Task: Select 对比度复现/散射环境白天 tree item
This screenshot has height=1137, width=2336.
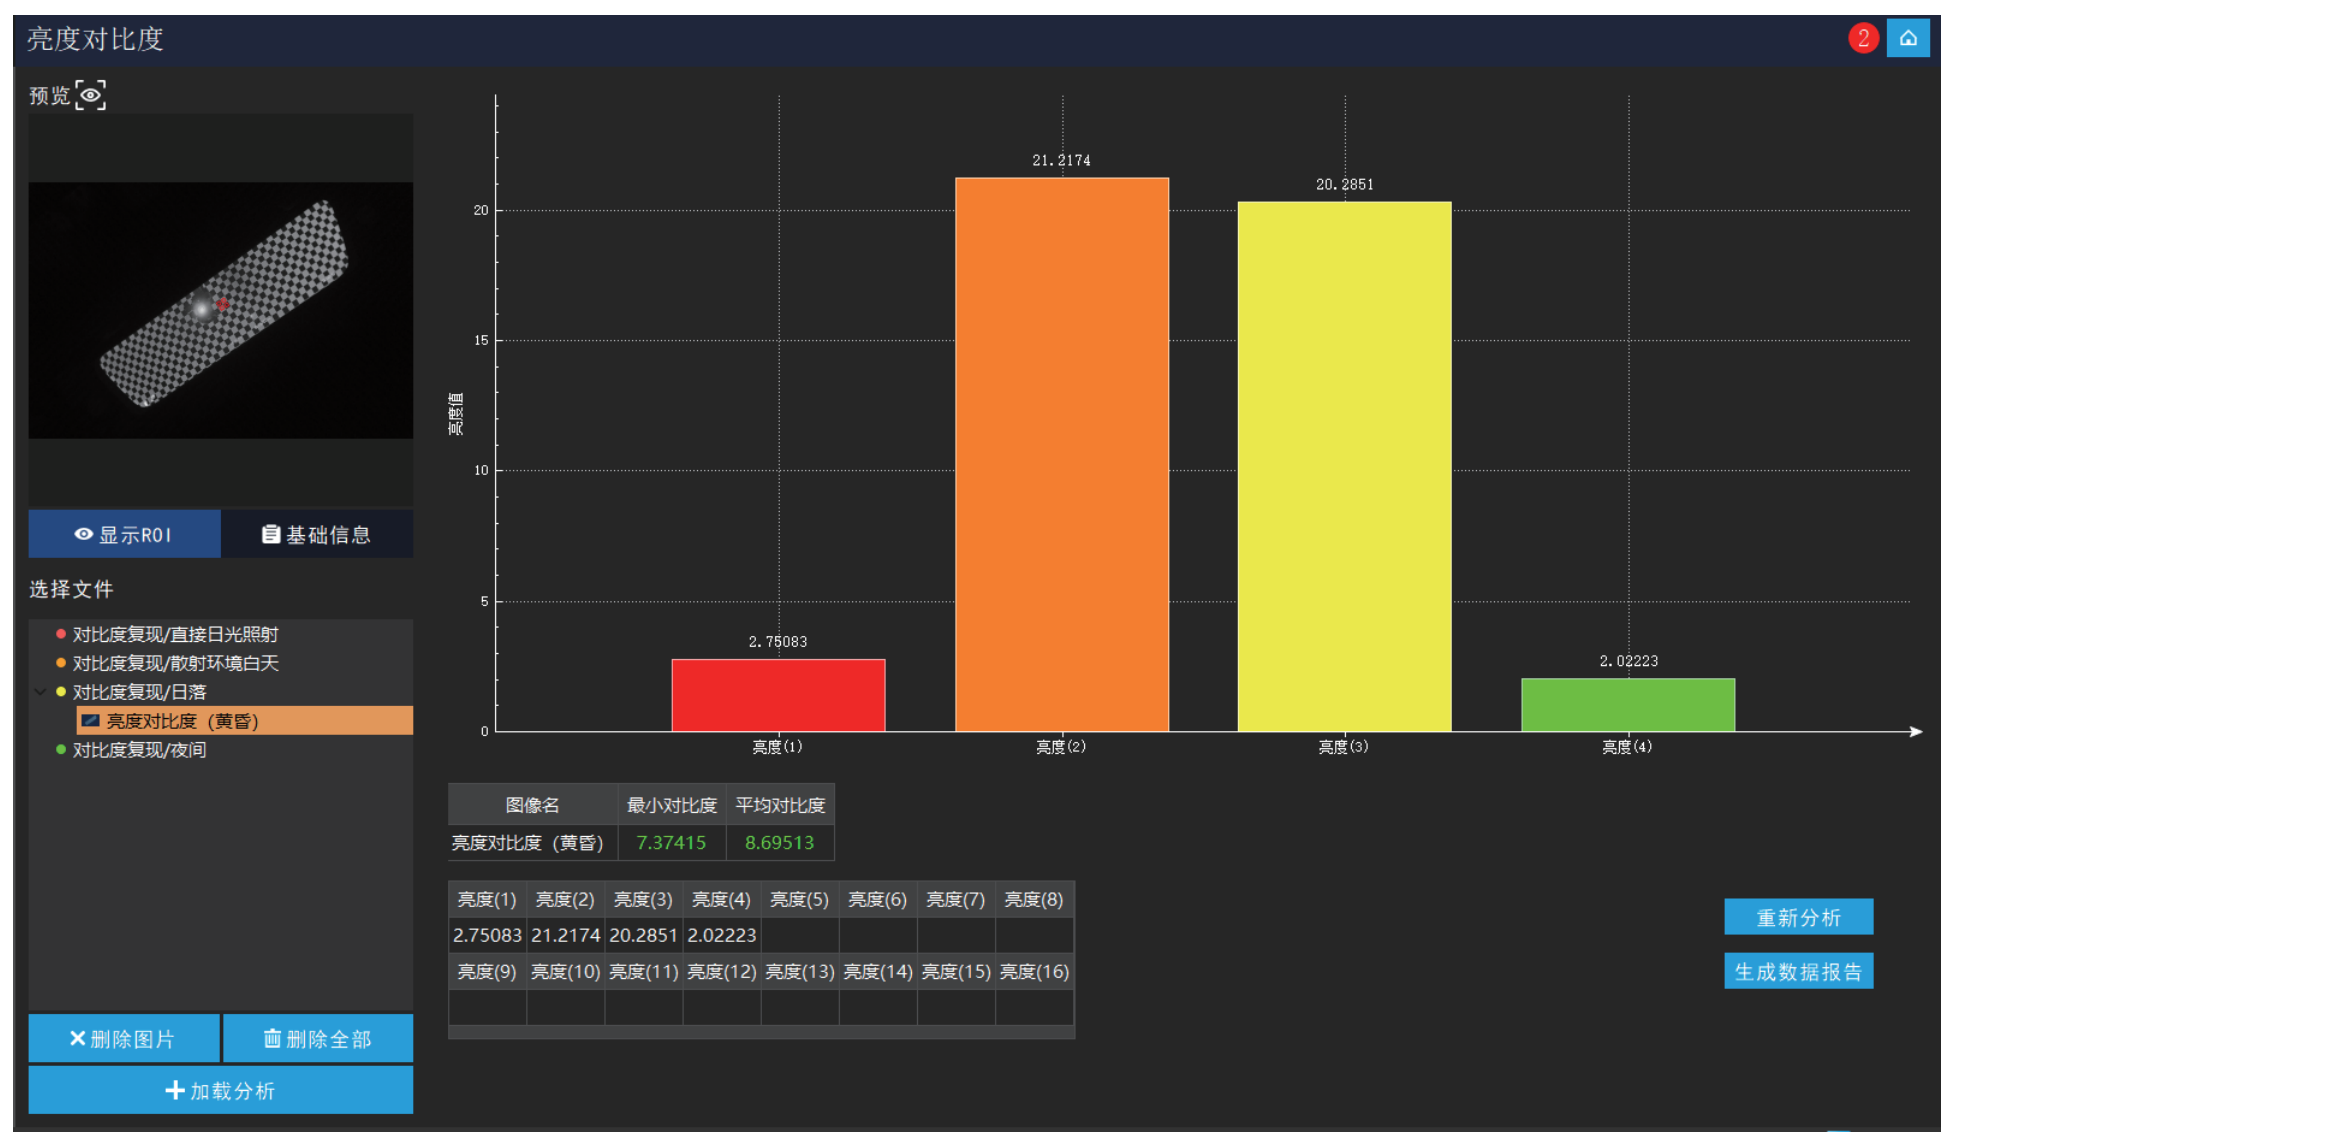Action: (175, 663)
